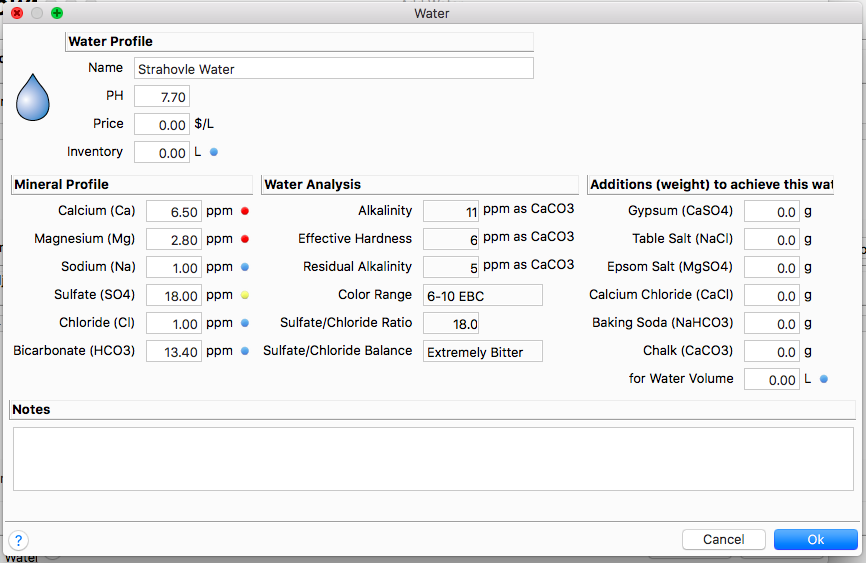Click the water drop profile icon
Image resolution: width=866 pixels, height=563 pixels.
[33, 98]
